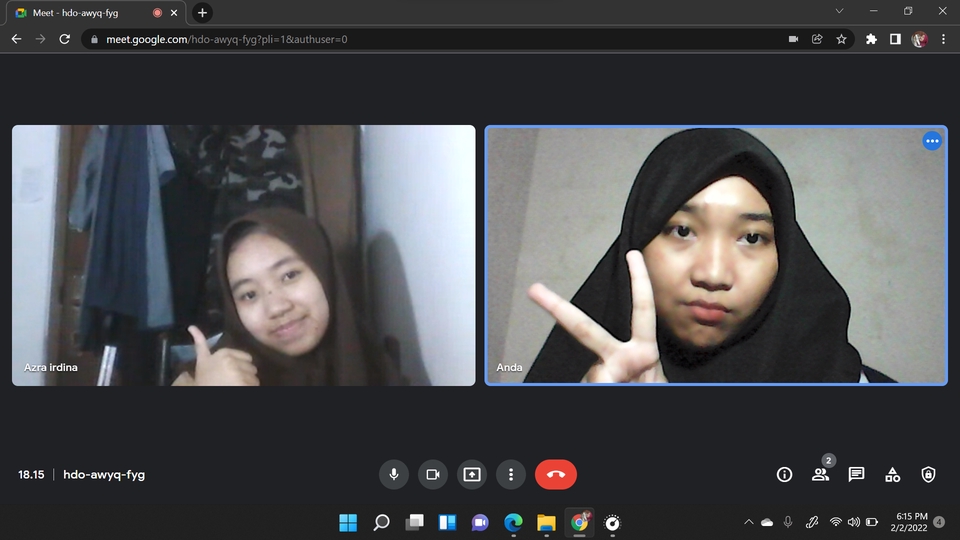The image size is (960, 540).
Task: Show everyone in the People panel
Action: [820, 474]
